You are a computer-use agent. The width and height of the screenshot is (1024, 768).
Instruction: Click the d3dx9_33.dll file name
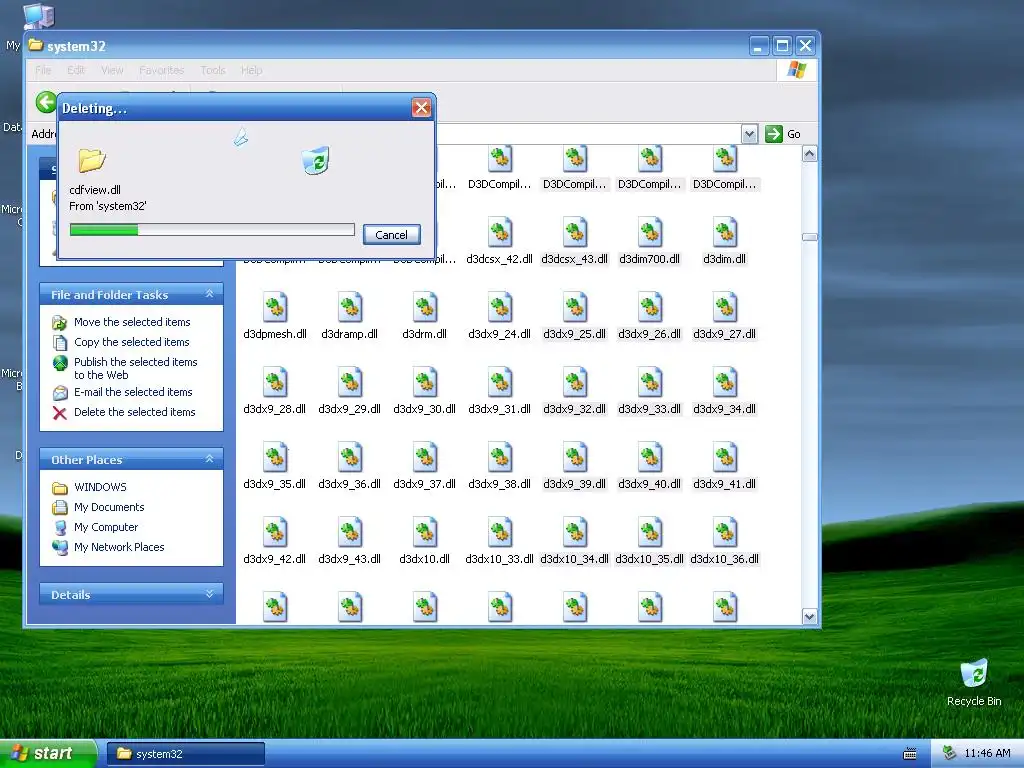pos(650,409)
